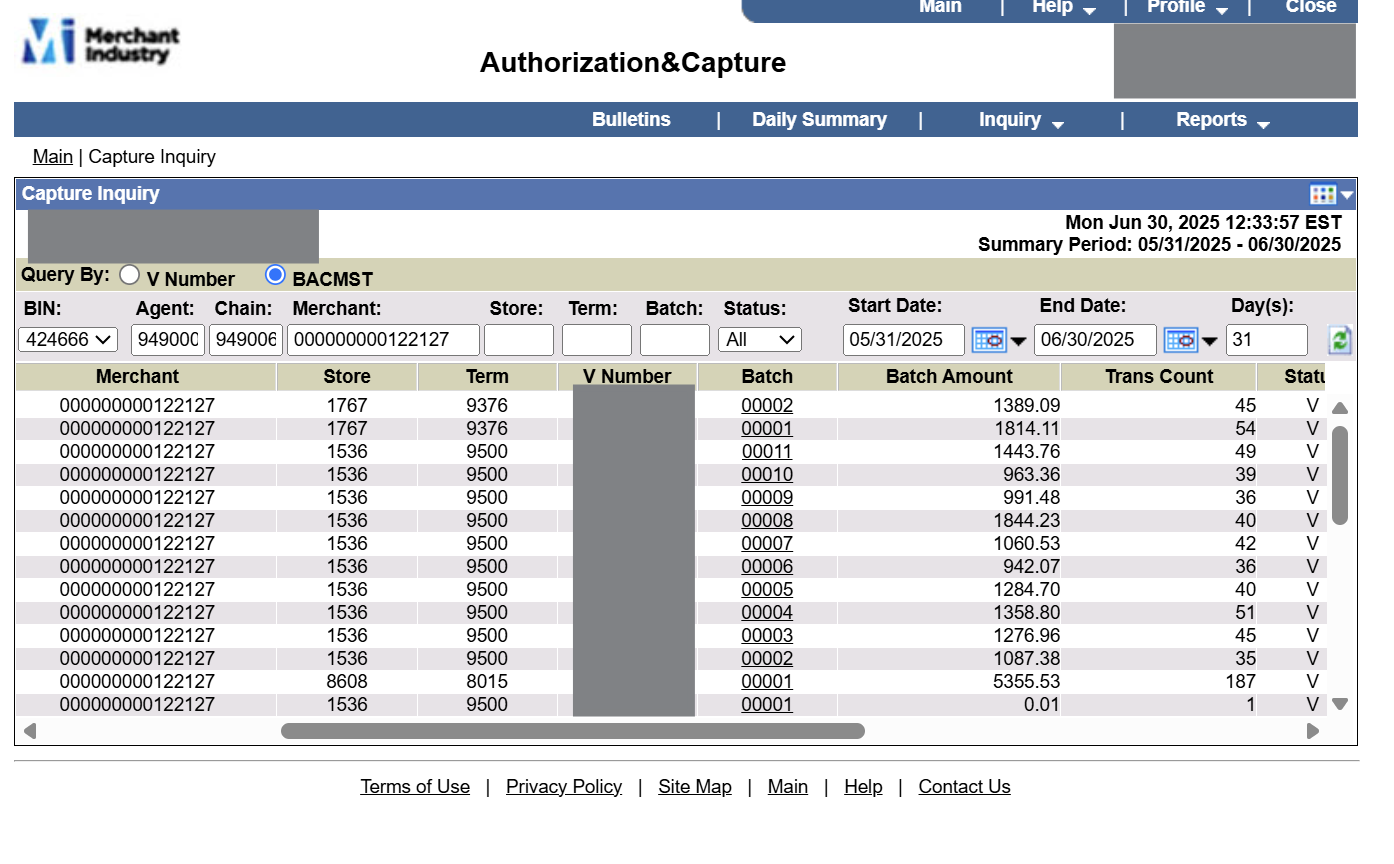Click the Trans Count column header
Image resolution: width=1394 pixels, height=864 pixels.
1159,377
